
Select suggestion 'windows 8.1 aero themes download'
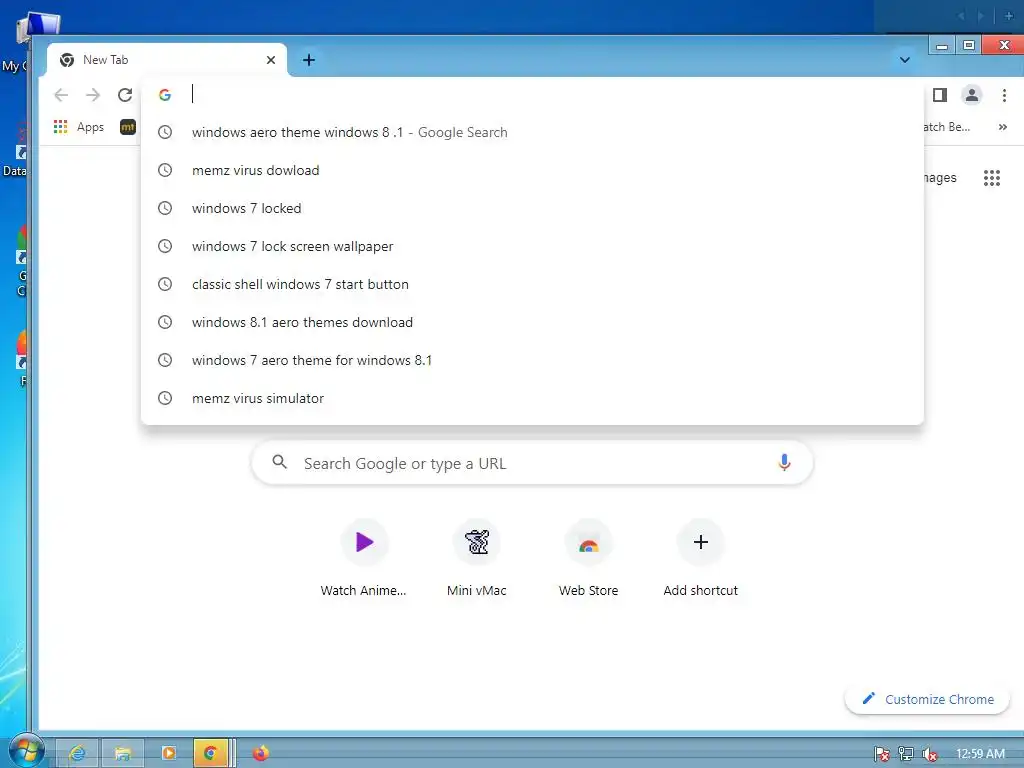pyautogui.click(x=532, y=322)
